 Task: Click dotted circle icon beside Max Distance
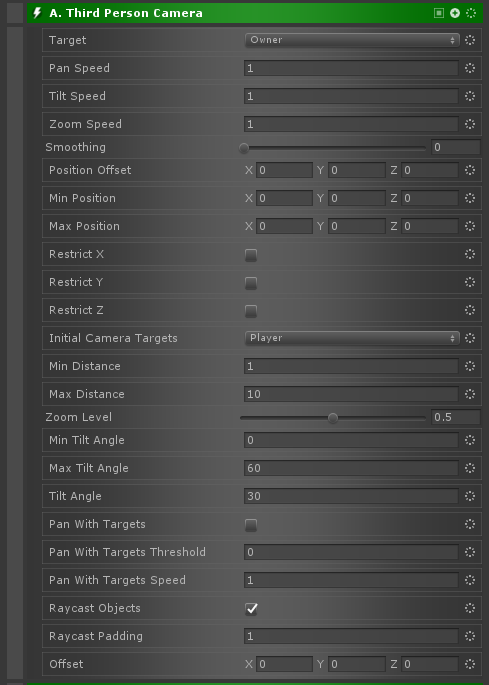470,394
